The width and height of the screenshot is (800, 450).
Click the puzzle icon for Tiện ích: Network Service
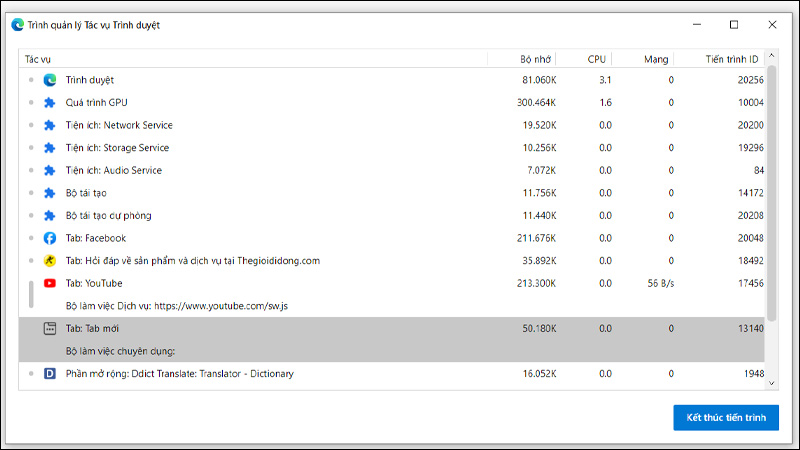49,125
